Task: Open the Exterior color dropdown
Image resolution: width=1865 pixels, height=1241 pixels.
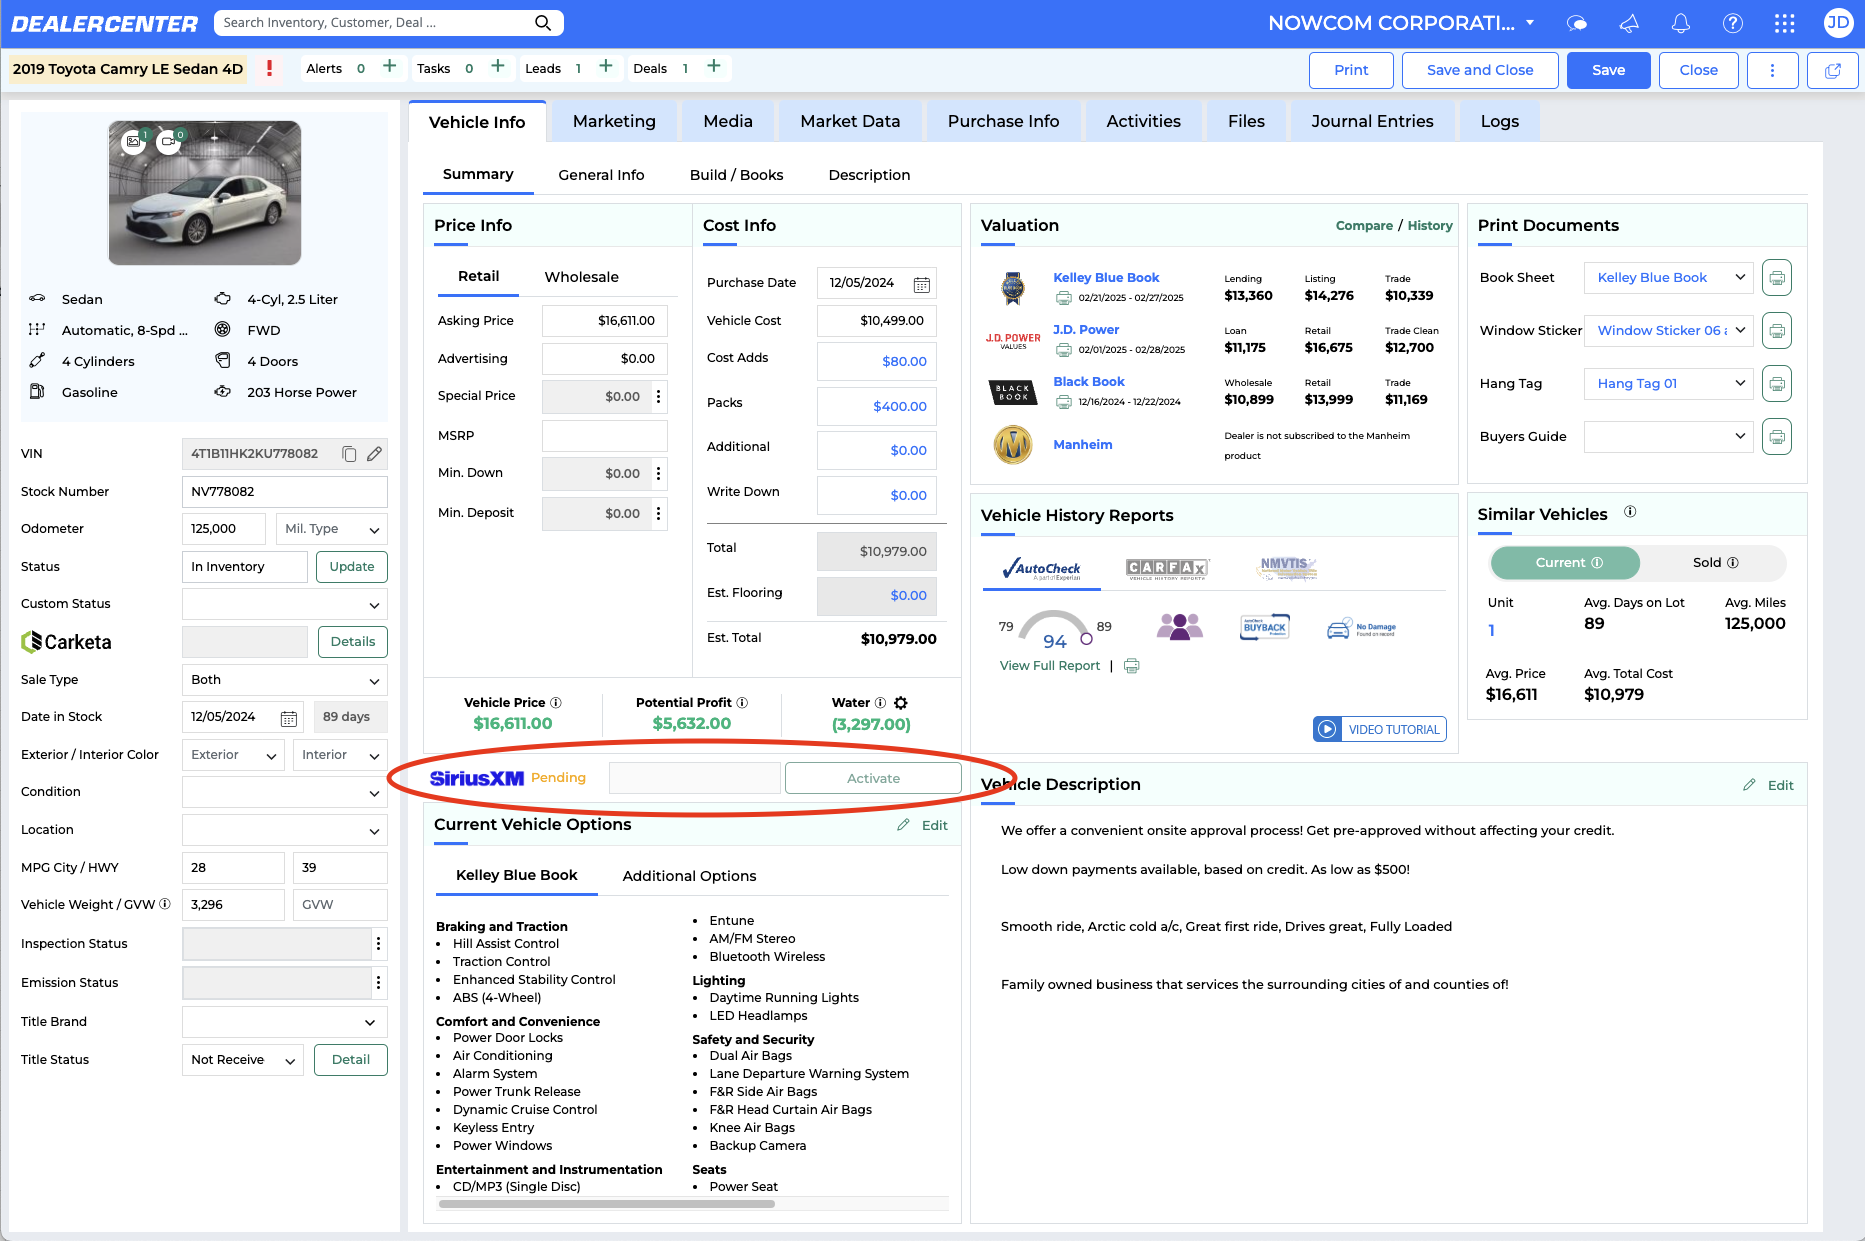Action: tap(234, 755)
